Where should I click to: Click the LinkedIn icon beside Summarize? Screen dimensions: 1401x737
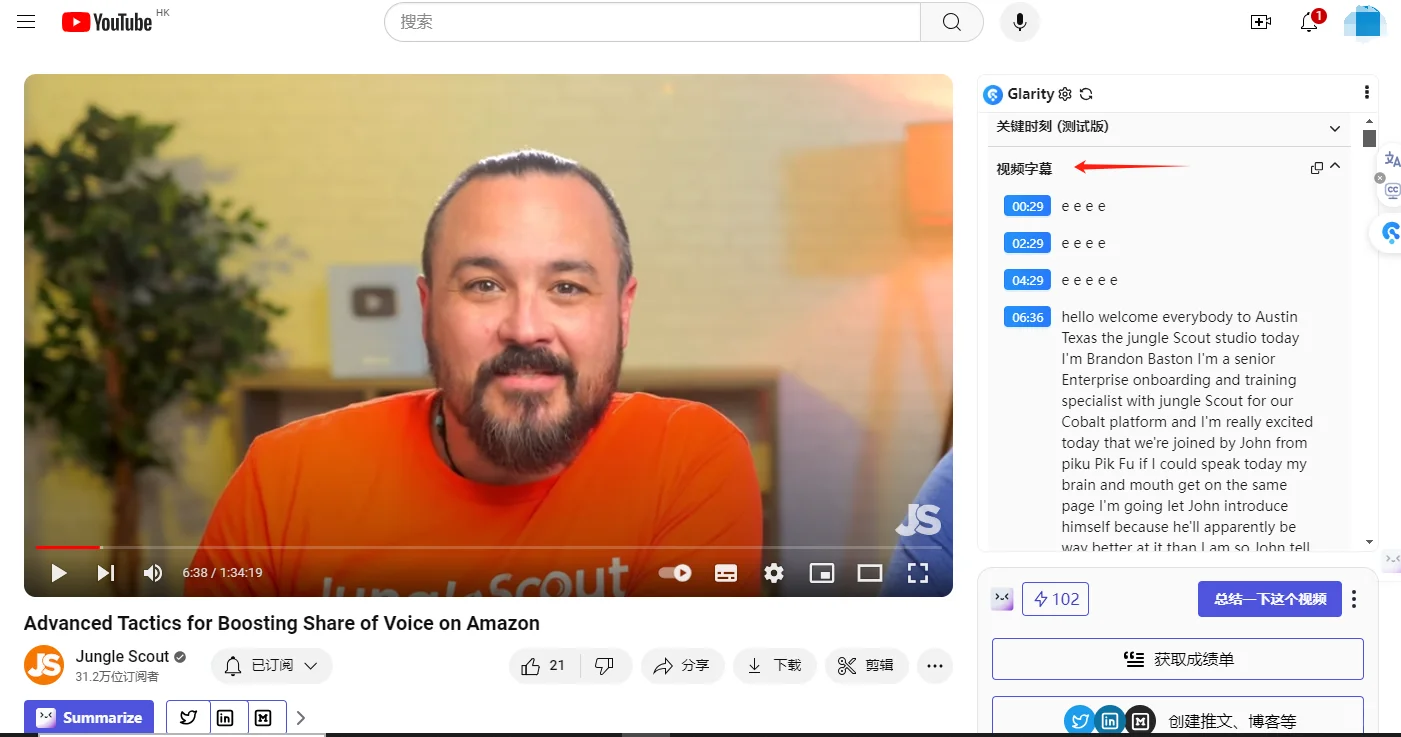click(226, 718)
